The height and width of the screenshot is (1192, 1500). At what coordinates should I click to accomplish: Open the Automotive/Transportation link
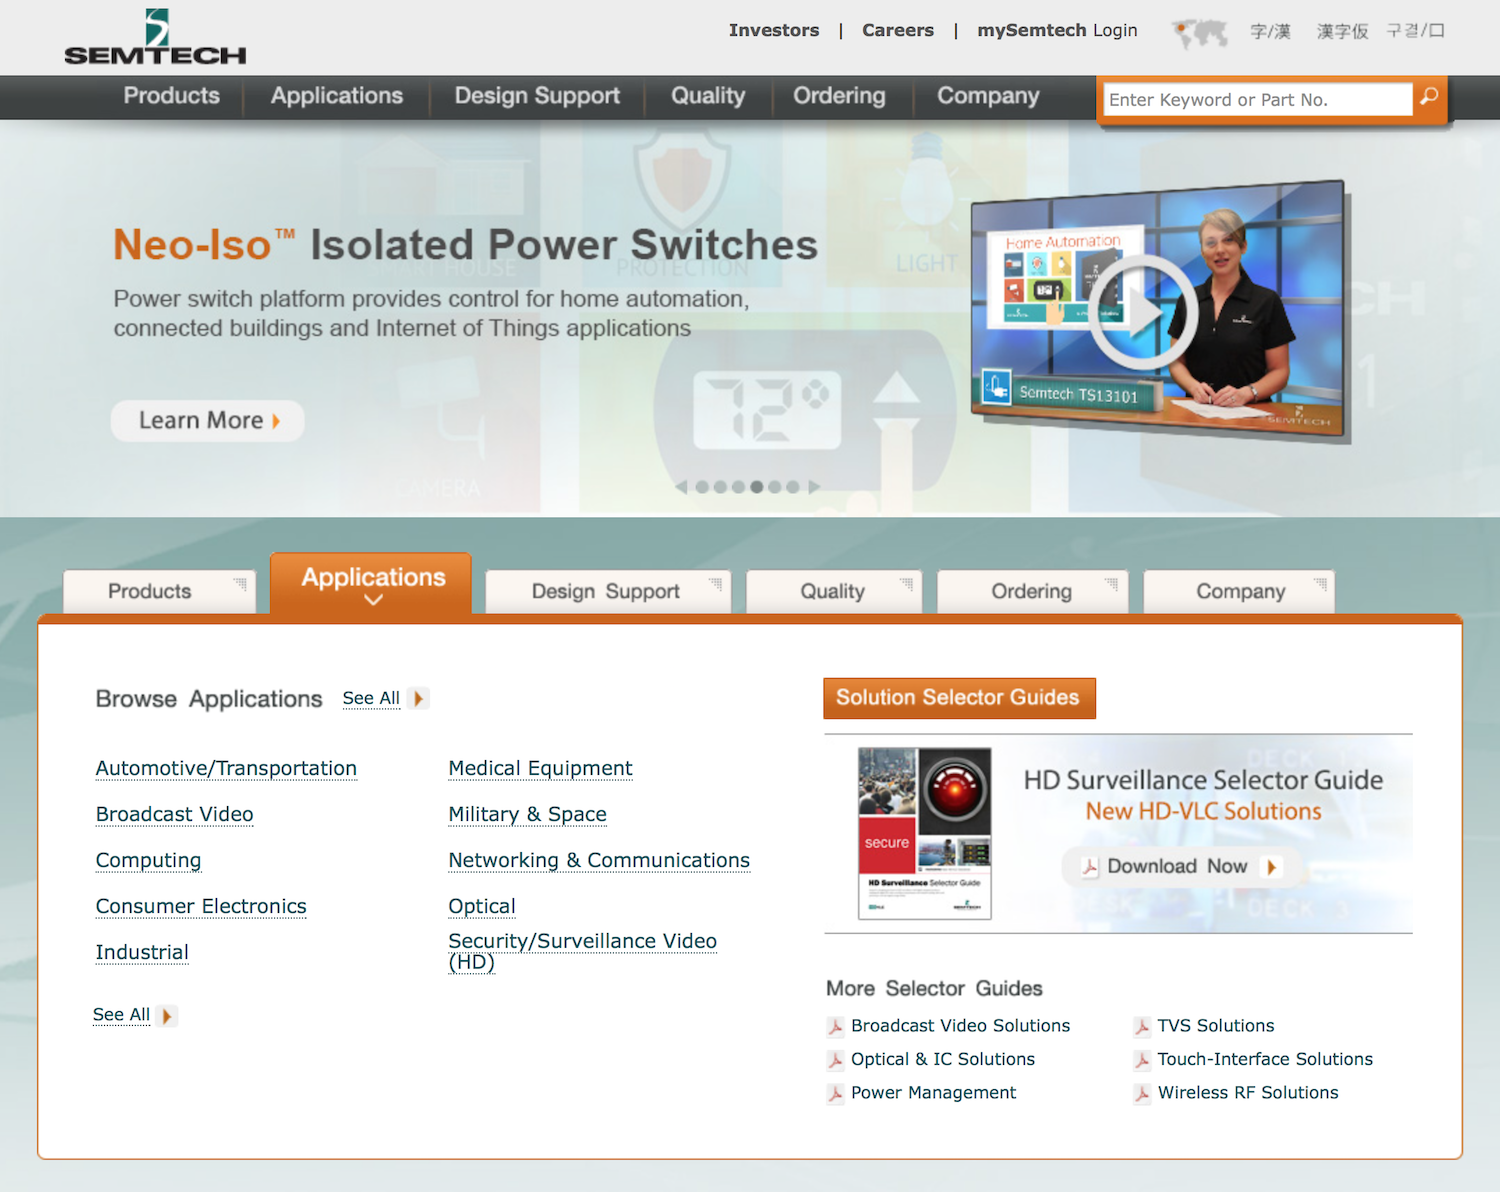226,768
